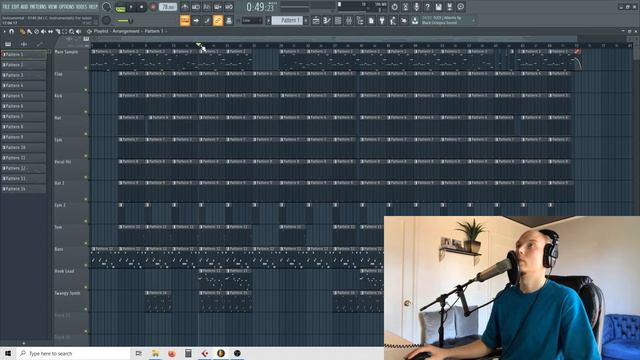Open the TOOLS menu
This screenshot has height=360, width=640.
point(82,7)
